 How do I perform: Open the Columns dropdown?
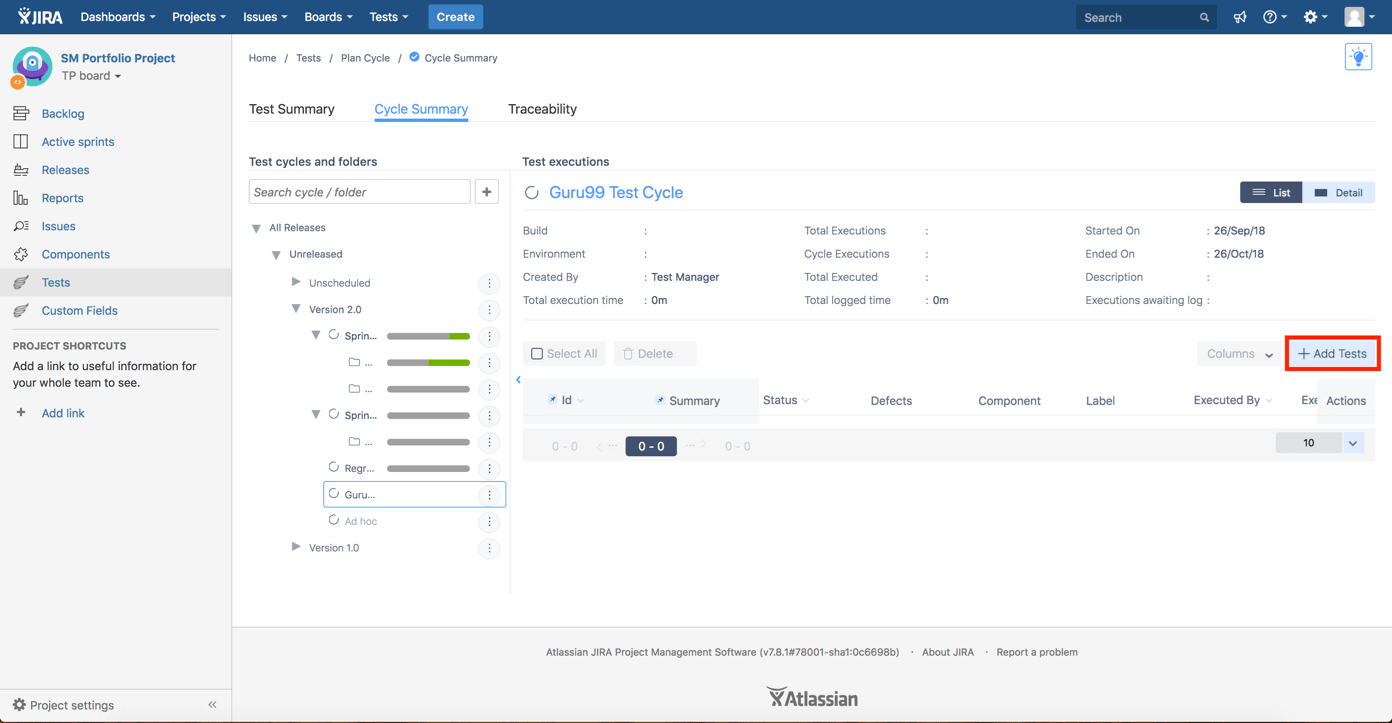tap(1238, 354)
